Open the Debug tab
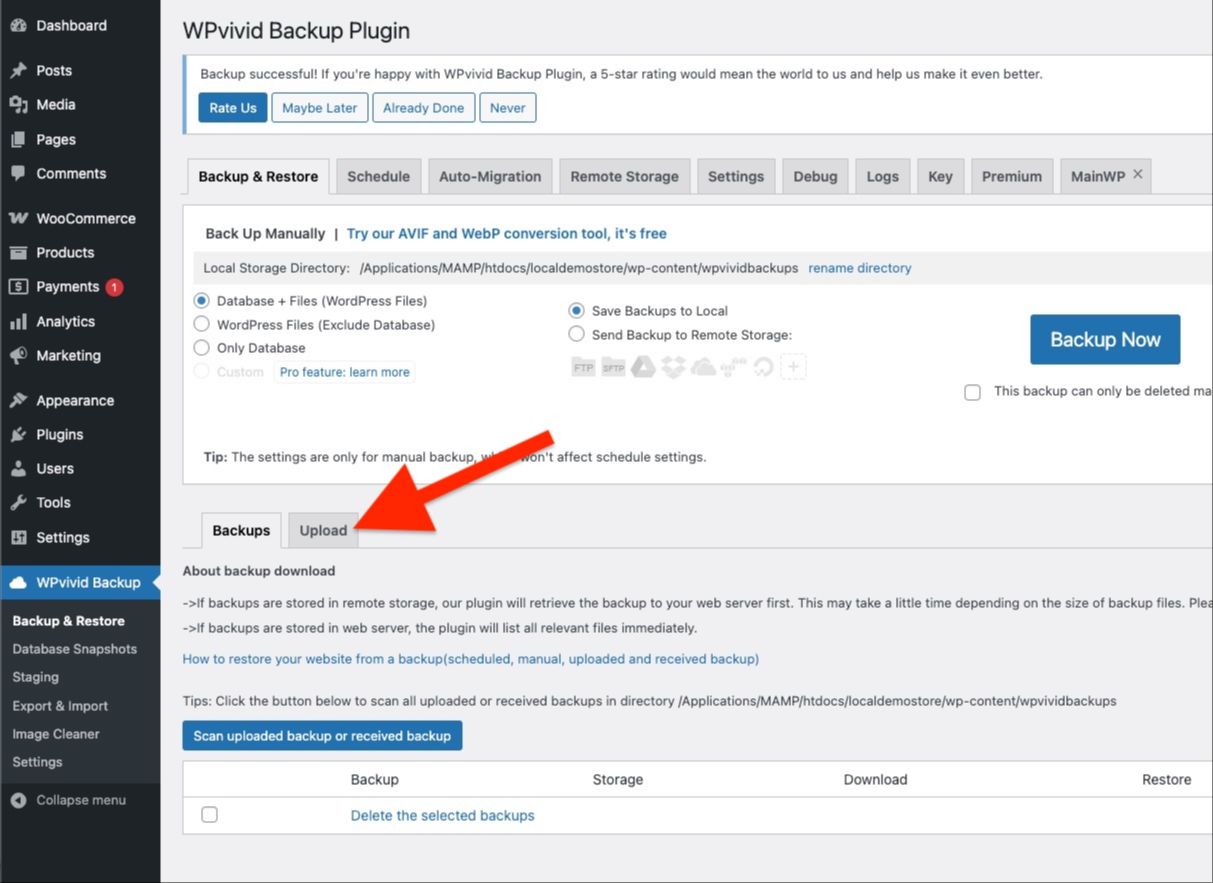Screen dimensions: 1213x883 pos(815,176)
